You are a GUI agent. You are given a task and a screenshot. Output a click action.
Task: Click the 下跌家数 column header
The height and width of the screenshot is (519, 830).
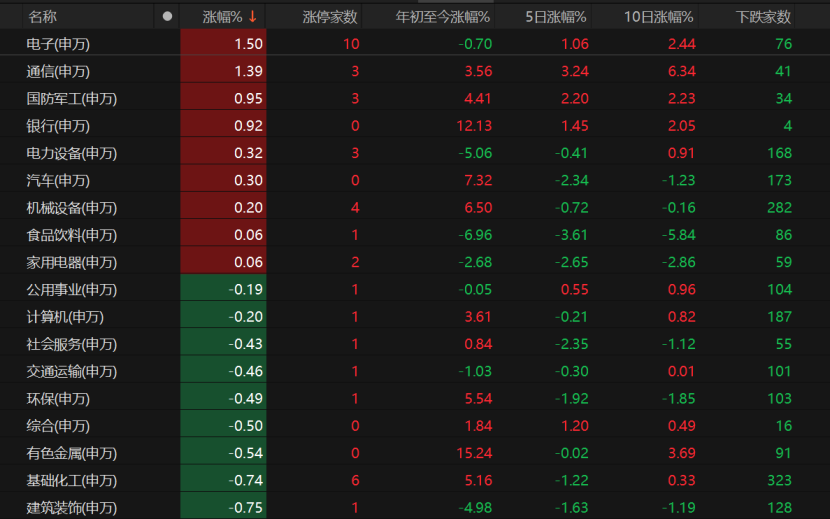pos(763,16)
